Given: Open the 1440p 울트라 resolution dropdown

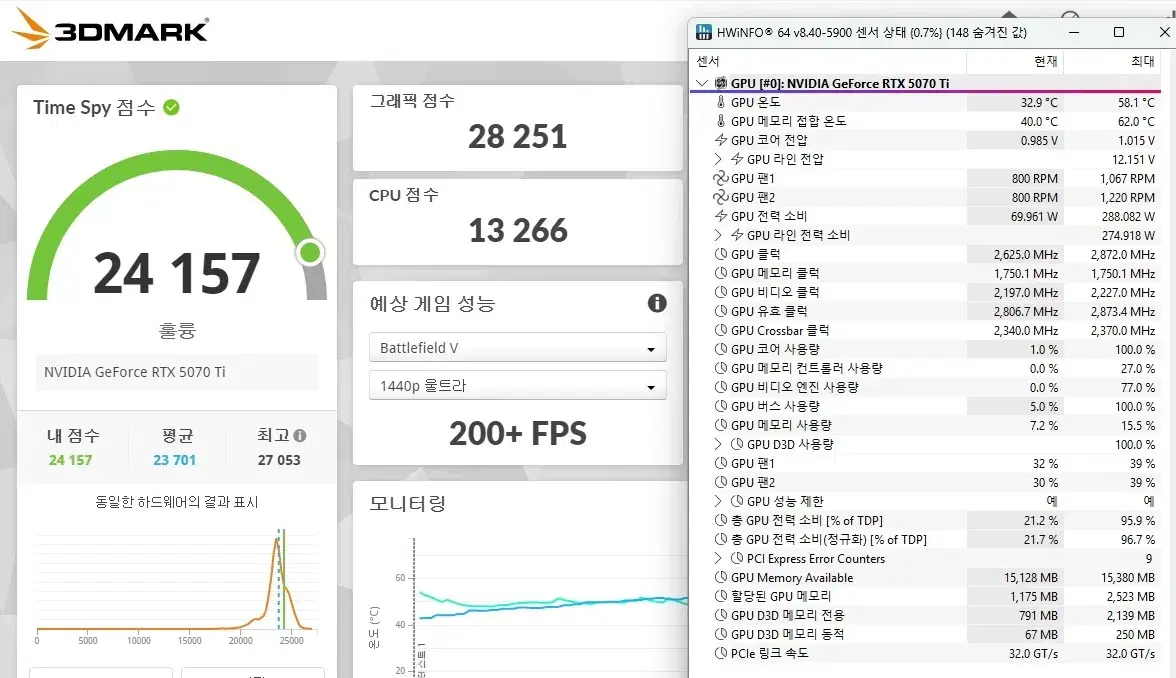Looking at the screenshot, I should [518, 386].
